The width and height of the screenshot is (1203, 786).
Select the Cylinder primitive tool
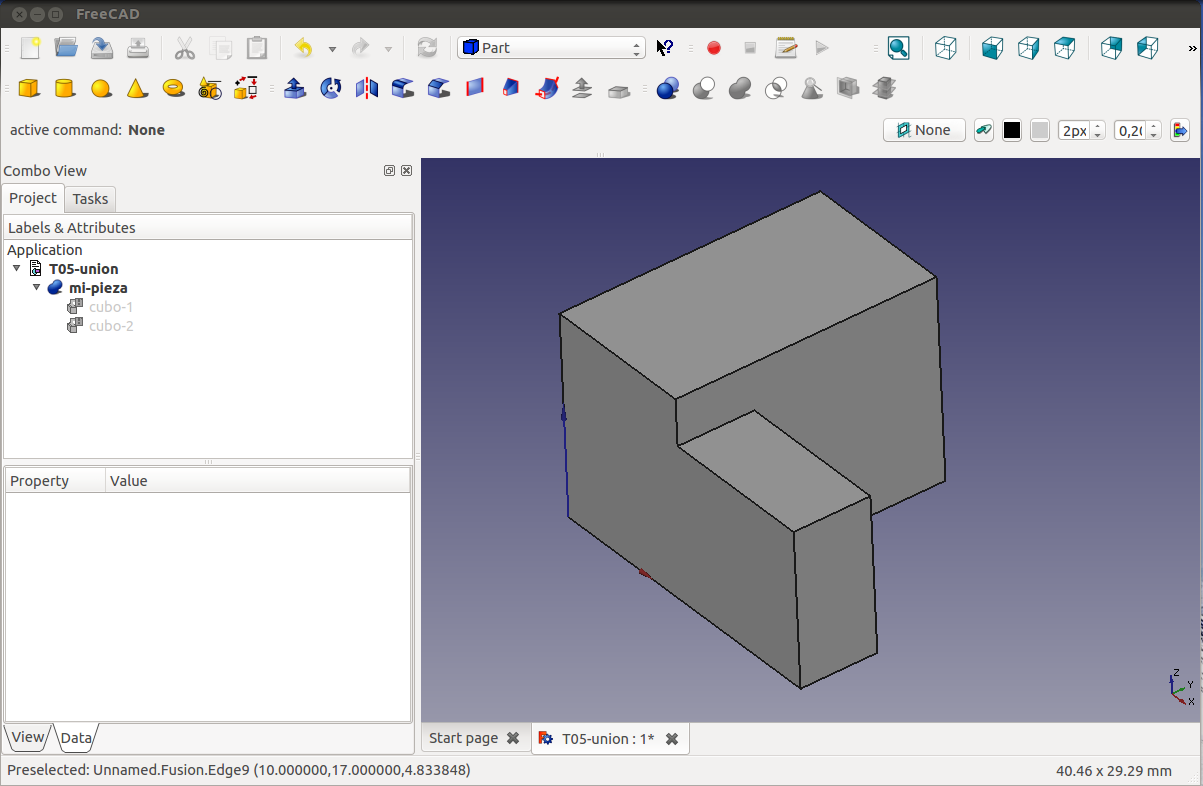pos(65,89)
